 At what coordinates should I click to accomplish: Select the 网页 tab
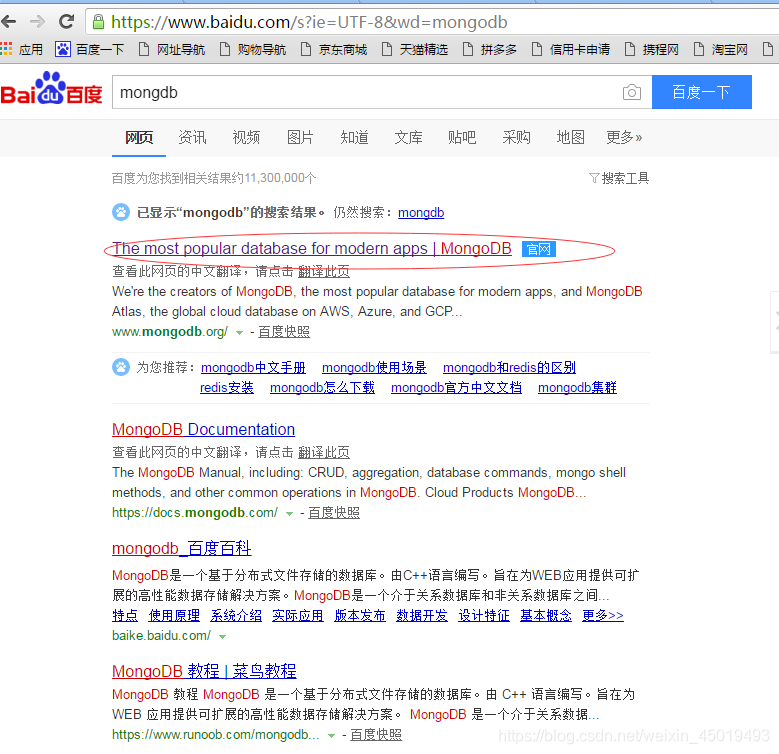[139, 137]
